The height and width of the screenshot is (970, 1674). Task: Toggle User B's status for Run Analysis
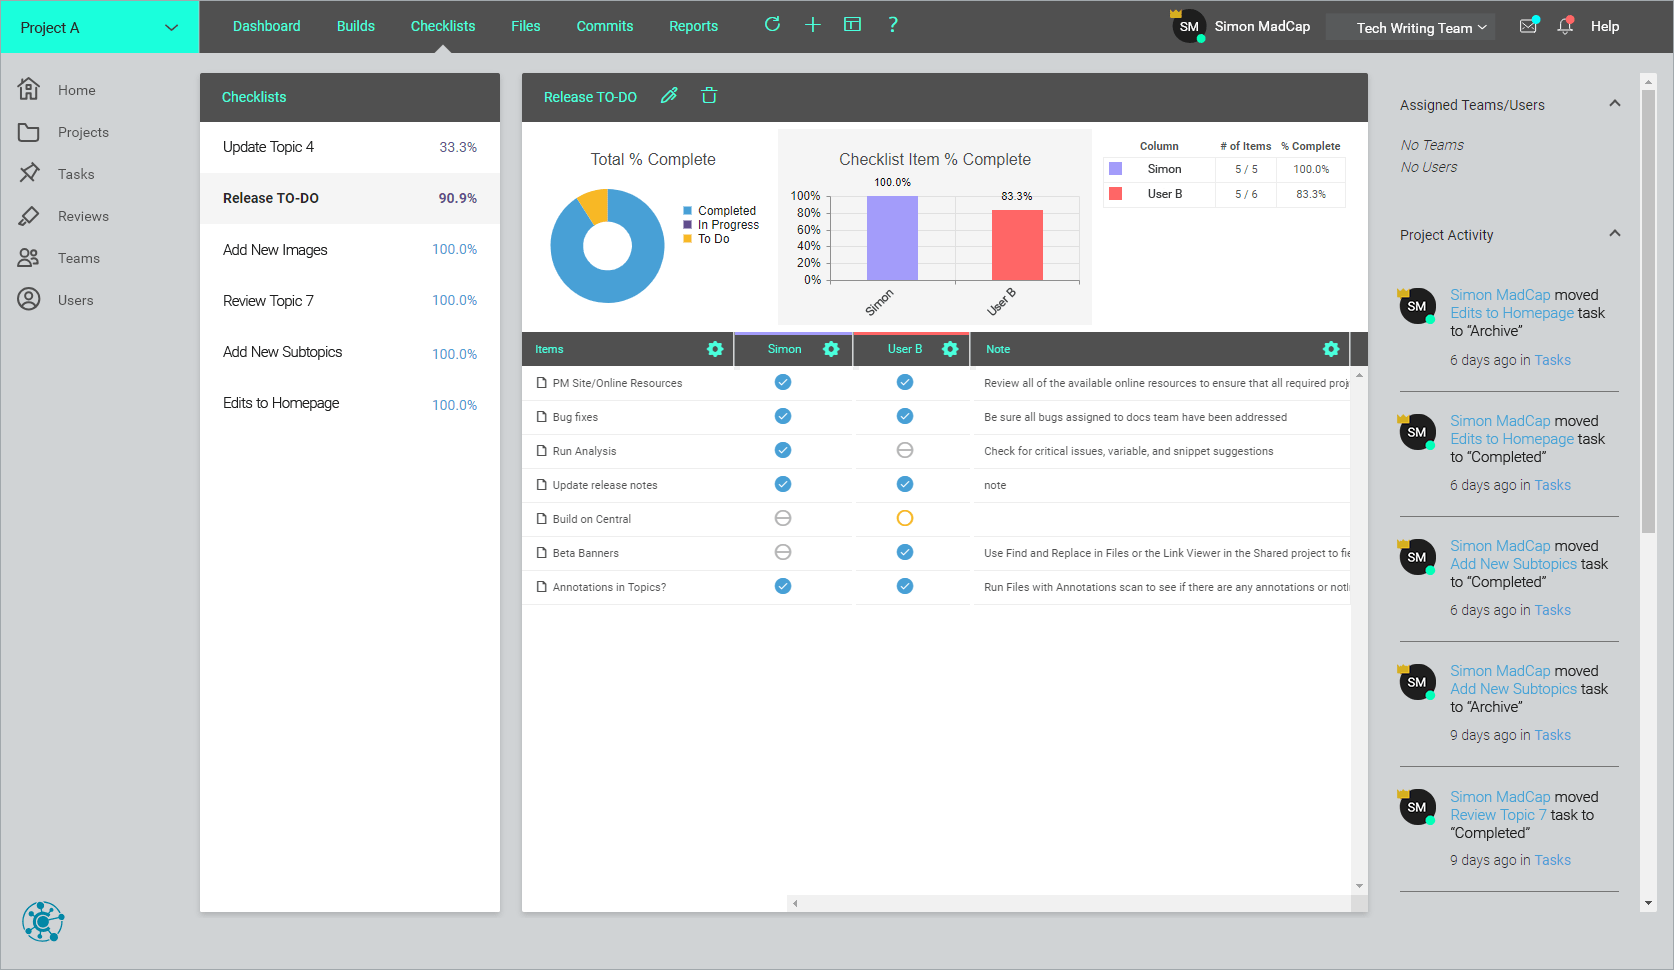905,450
